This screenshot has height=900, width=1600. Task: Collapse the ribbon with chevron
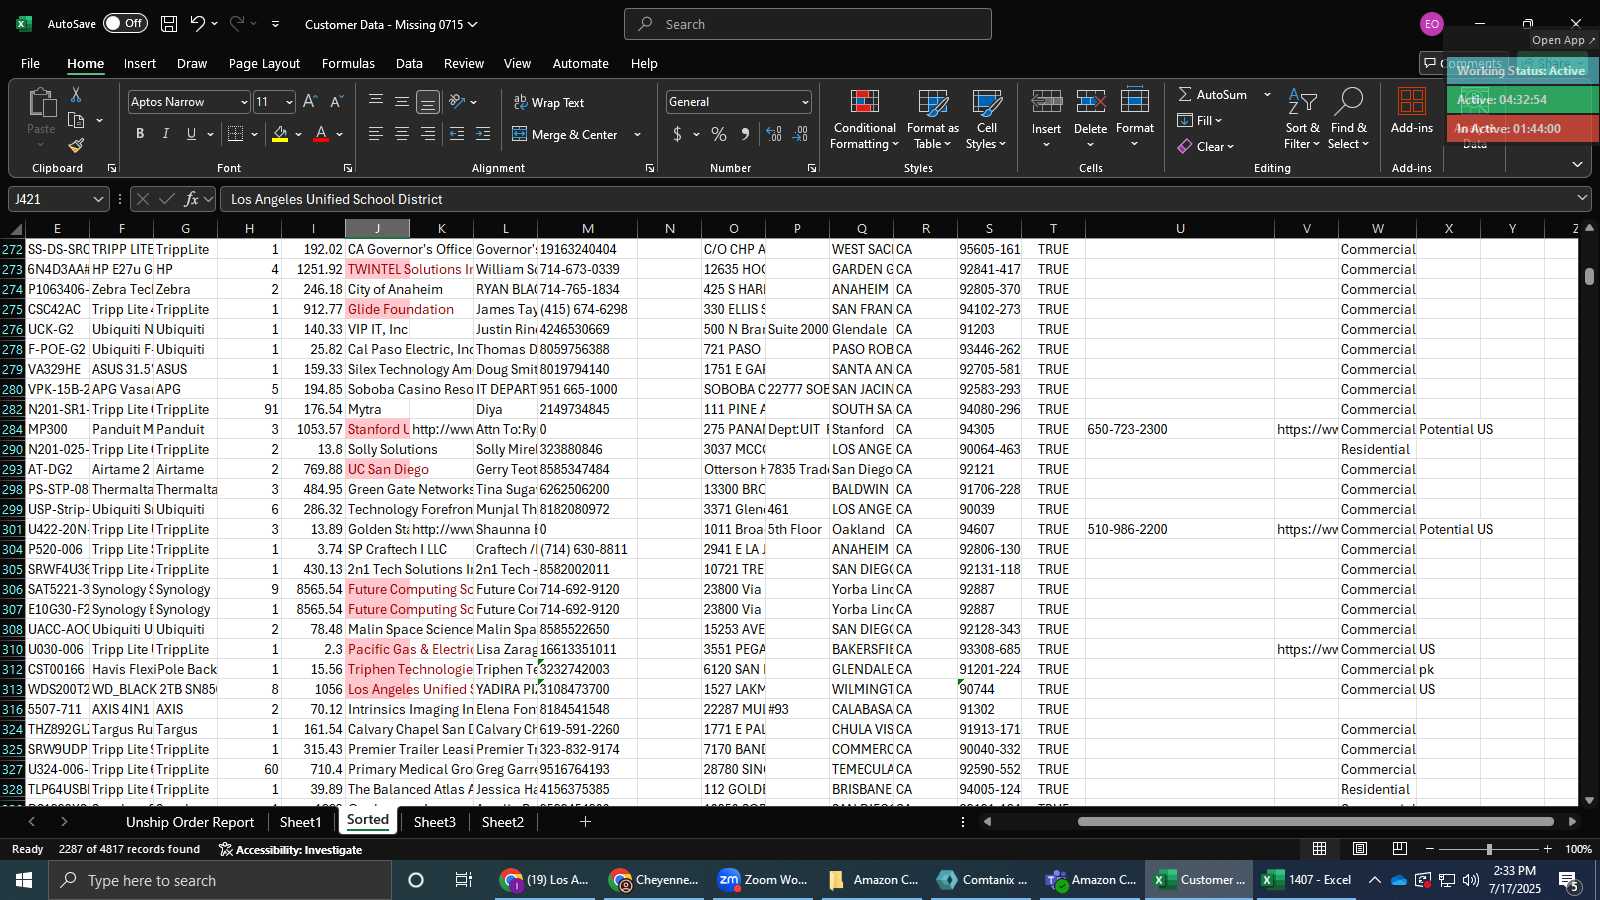[1577, 164]
